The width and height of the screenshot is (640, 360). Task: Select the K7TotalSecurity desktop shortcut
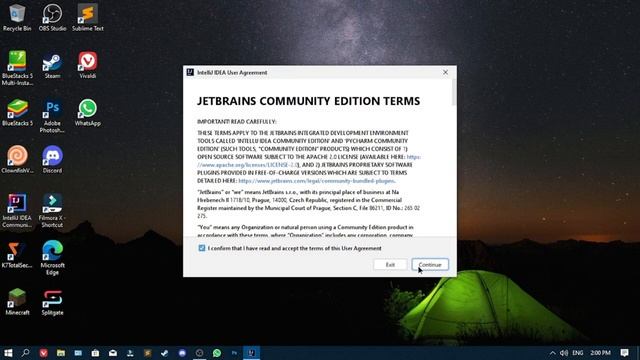17,254
